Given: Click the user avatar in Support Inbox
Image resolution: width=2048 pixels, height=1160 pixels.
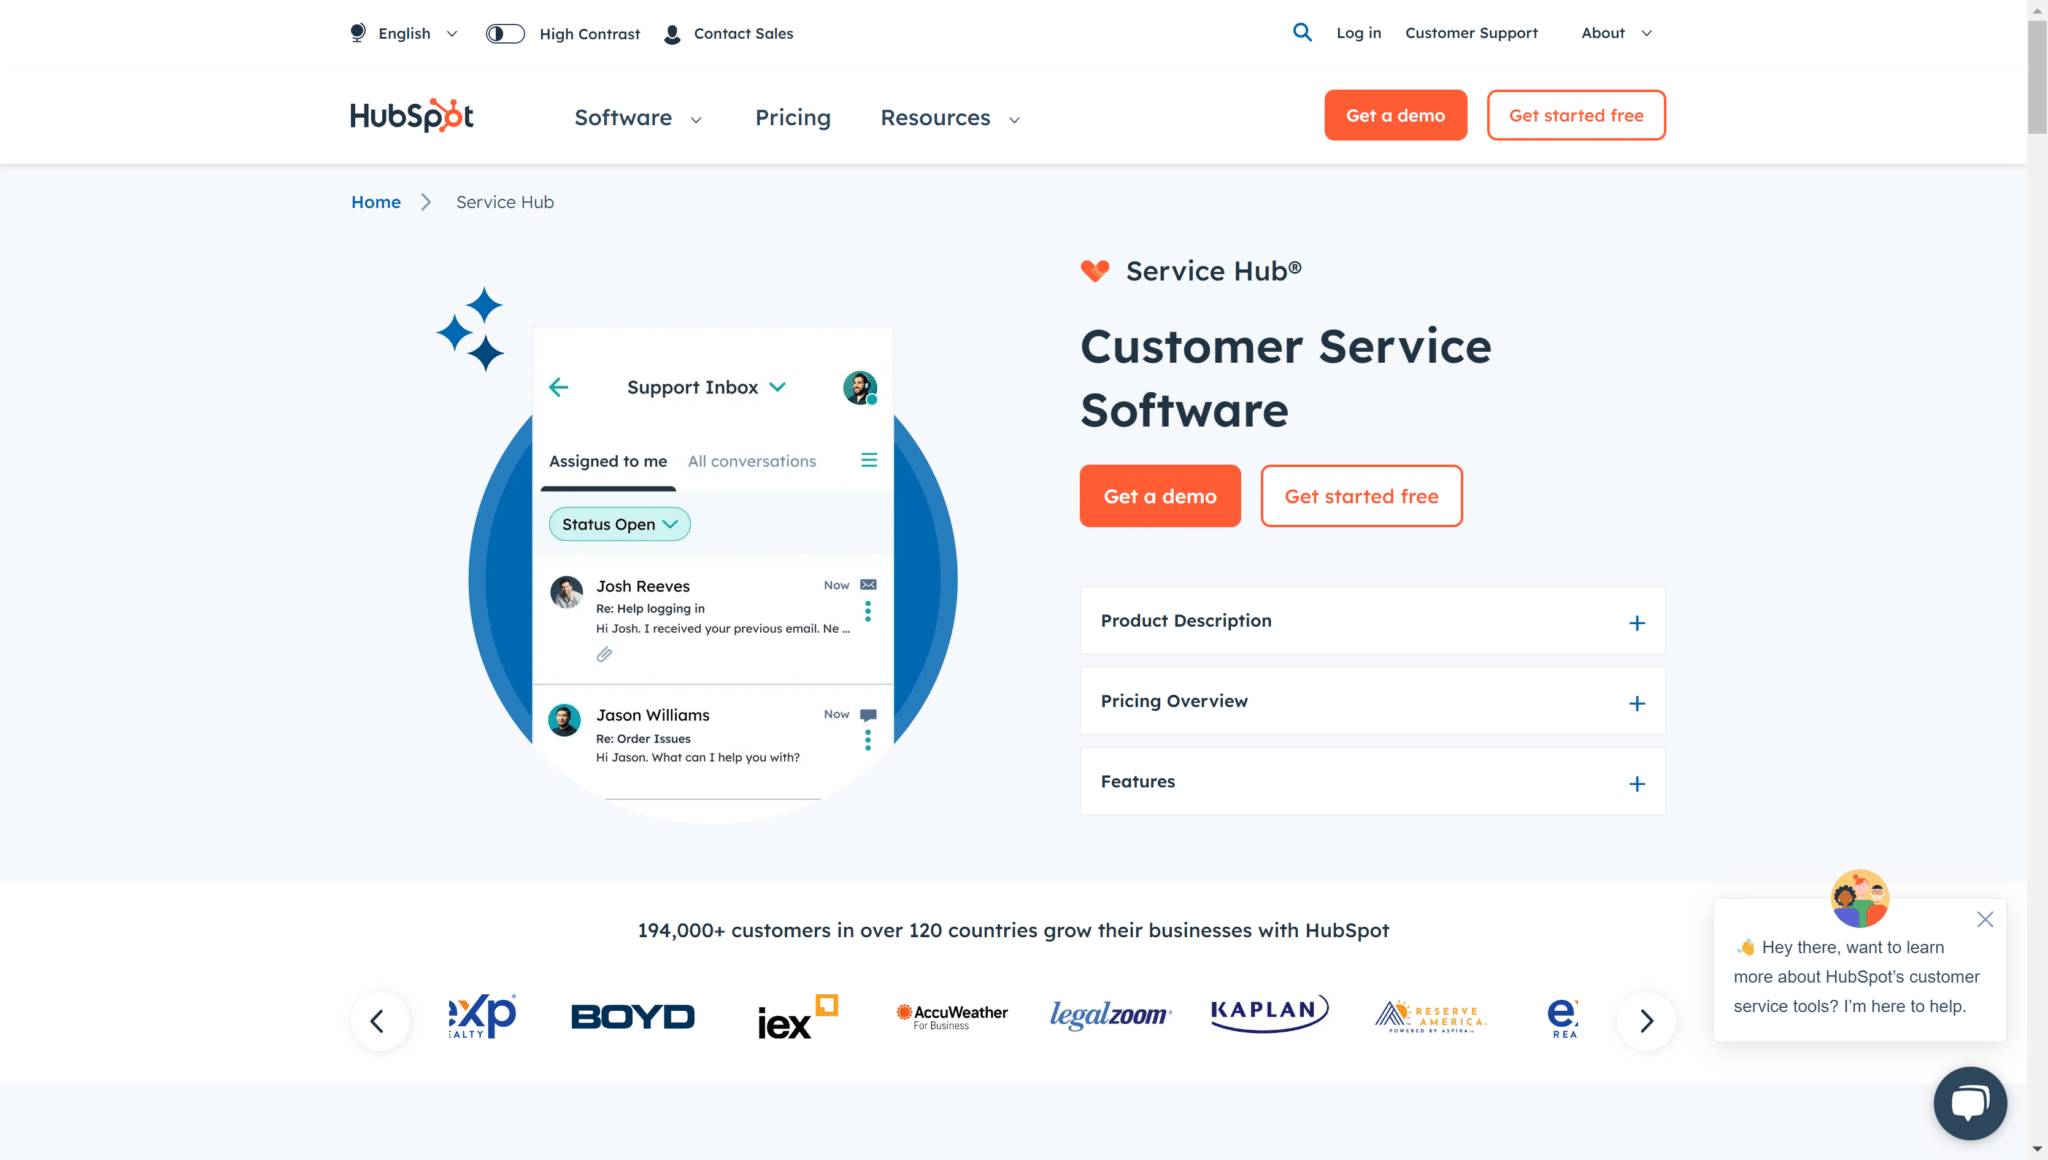Looking at the screenshot, I should click(860, 387).
